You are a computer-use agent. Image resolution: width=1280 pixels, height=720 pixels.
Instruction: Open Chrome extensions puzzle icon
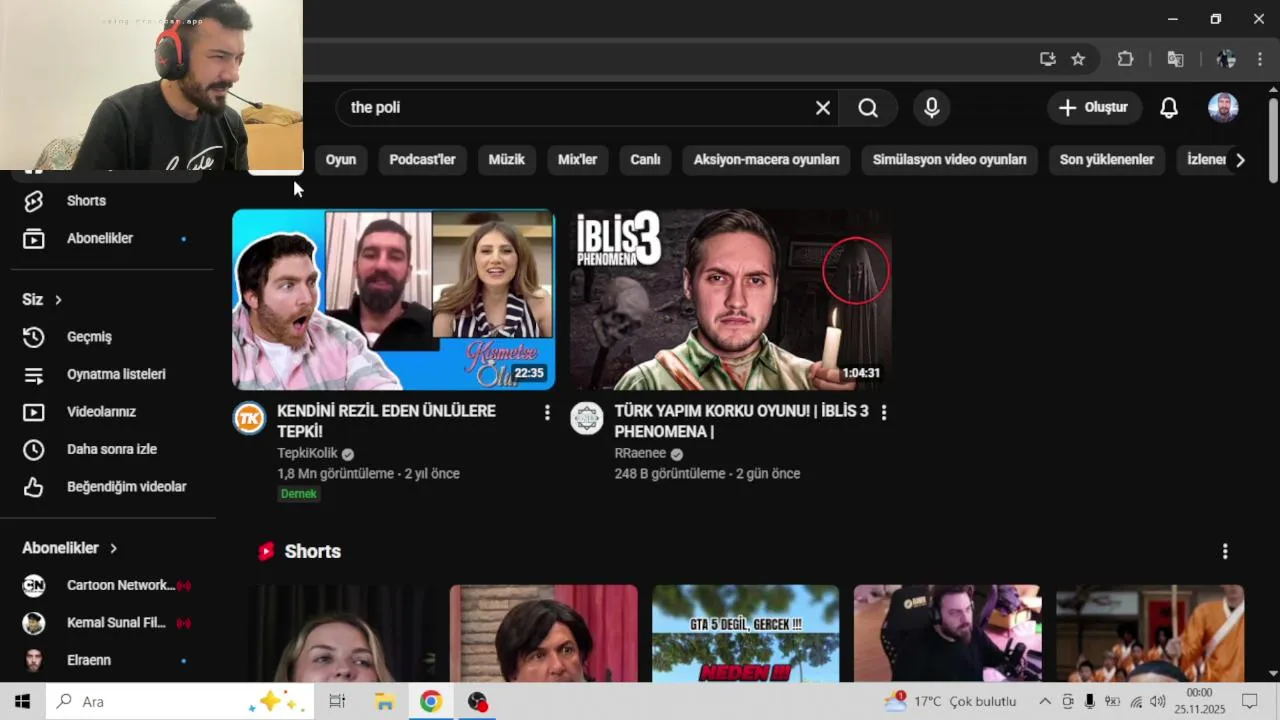coord(1125,59)
